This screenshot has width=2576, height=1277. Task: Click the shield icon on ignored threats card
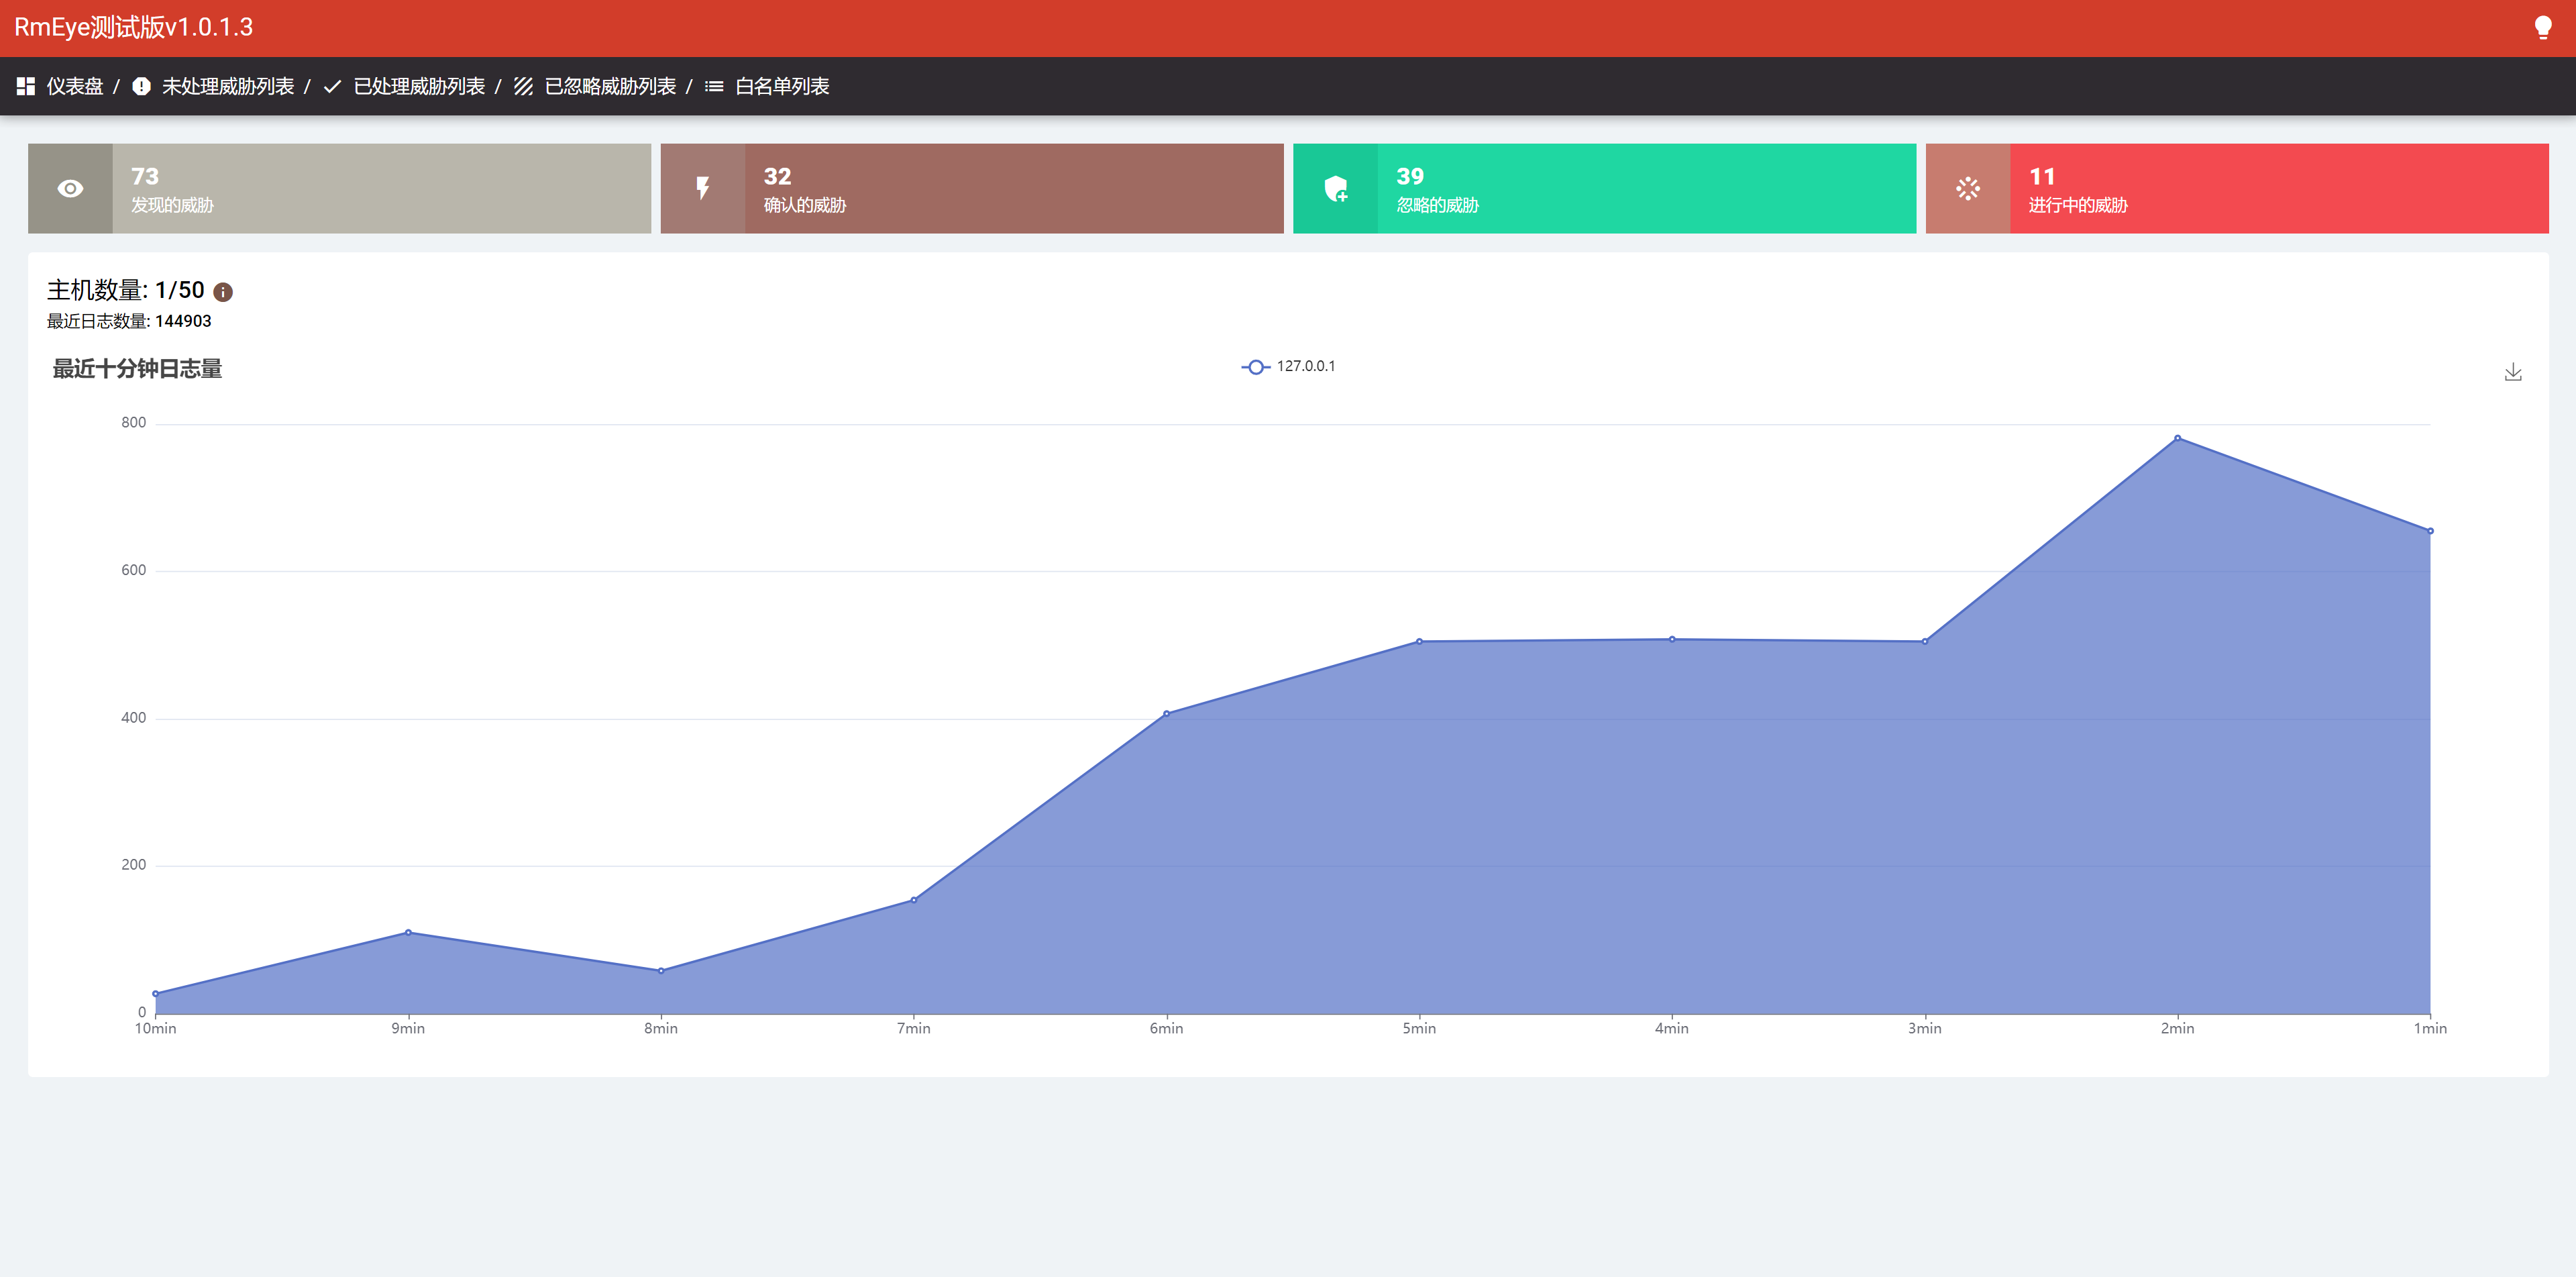click(x=1335, y=189)
